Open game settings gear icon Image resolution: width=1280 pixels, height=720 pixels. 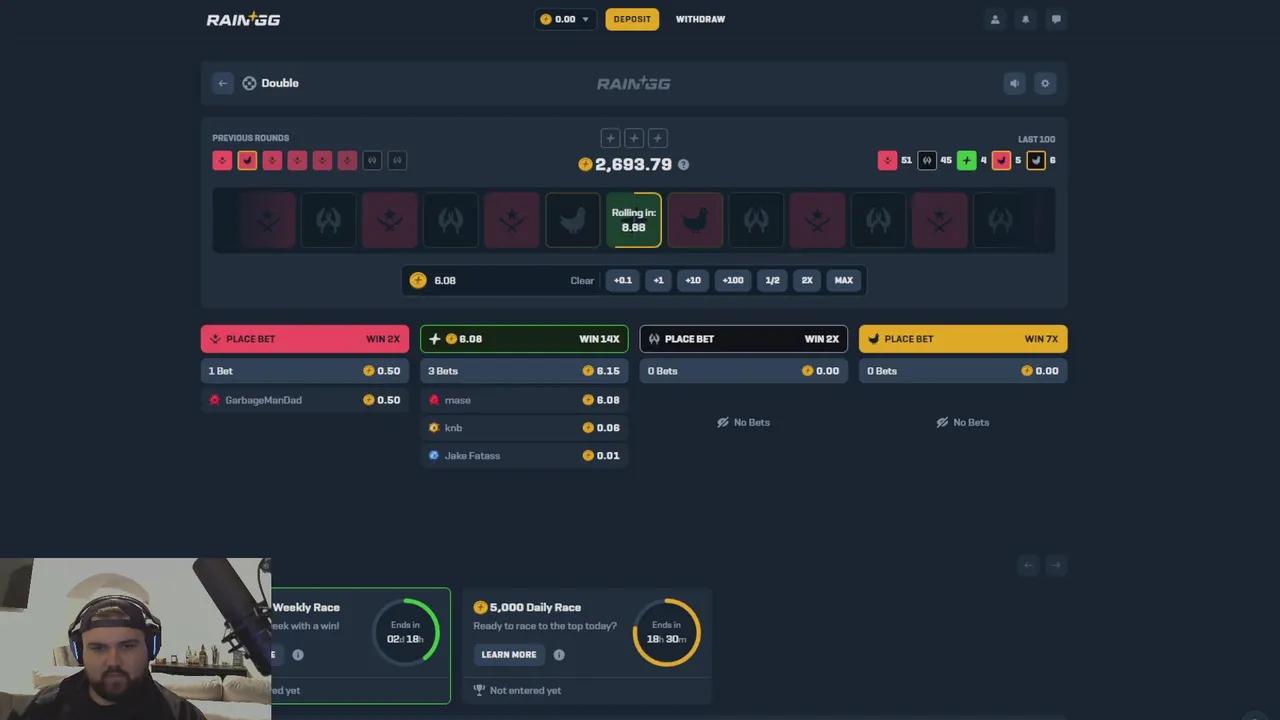point(1045,83)
